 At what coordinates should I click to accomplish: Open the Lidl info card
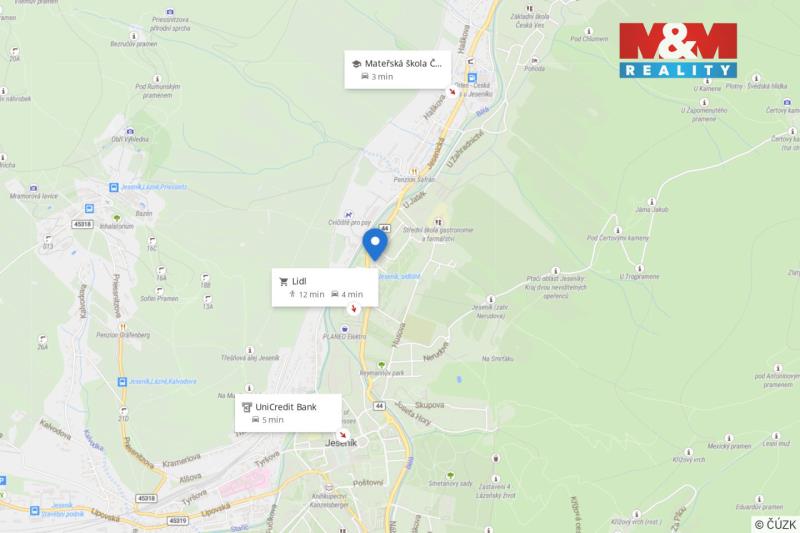pyautogui.click(x=325, y=287)
